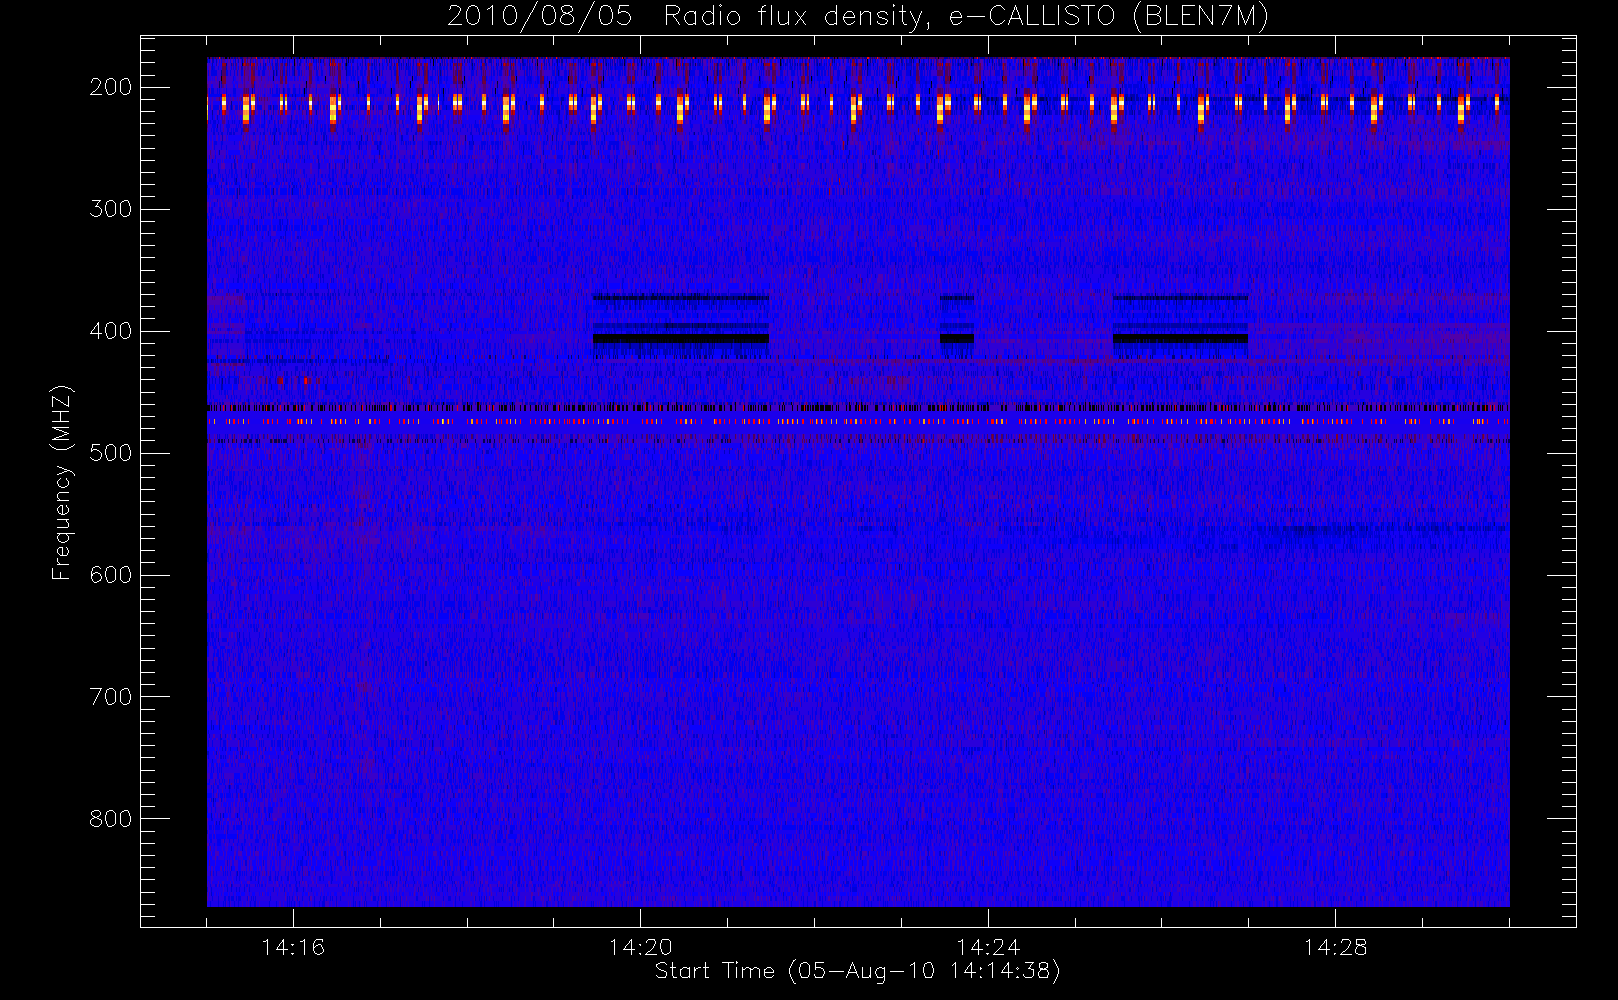The height and width of the screenshot is (1000, 1618).
Task: Click the 500 frequency tick label
Action: (x=111, y=453)
